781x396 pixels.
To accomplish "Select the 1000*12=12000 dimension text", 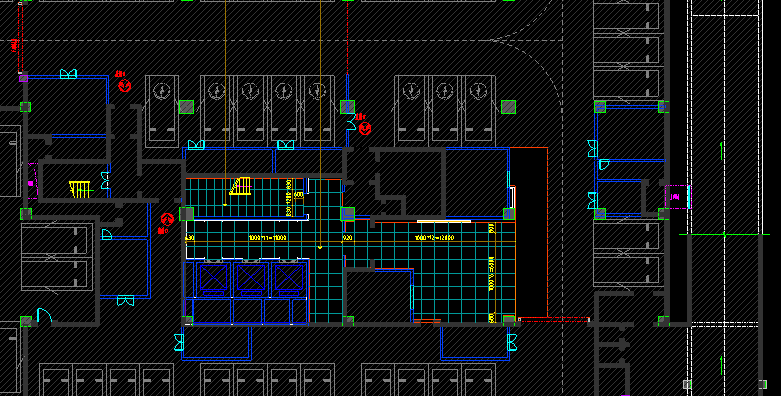I will coord(434,238).
